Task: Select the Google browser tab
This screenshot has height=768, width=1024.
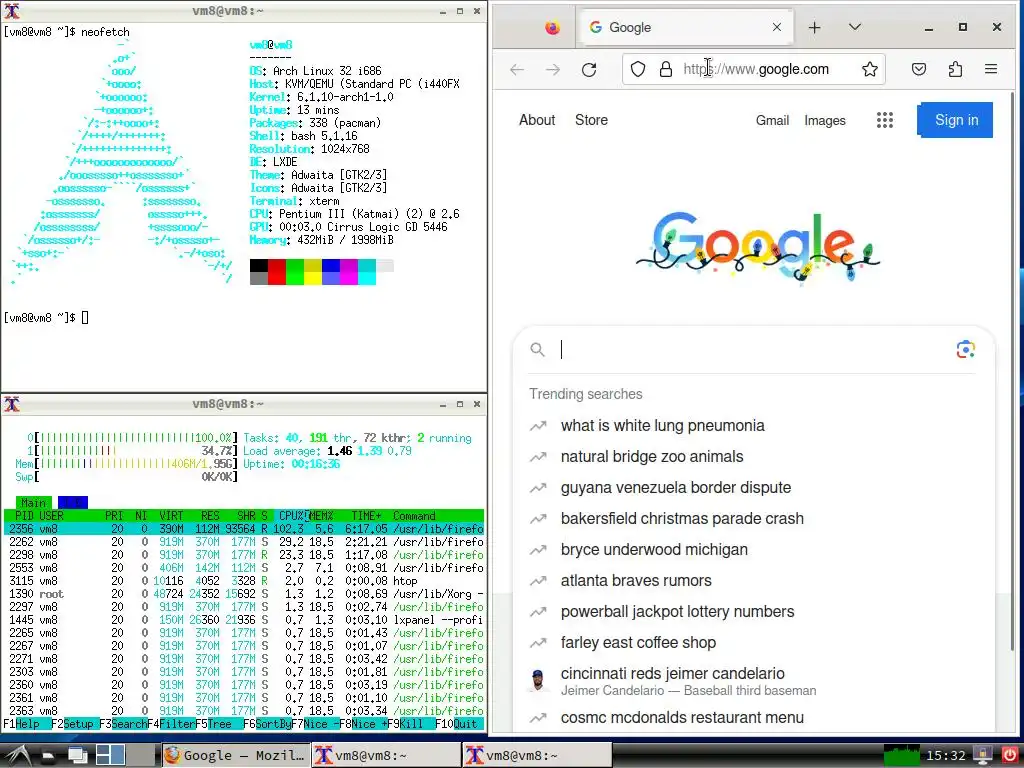Action: pyautogui.click(x=685, y=27)
